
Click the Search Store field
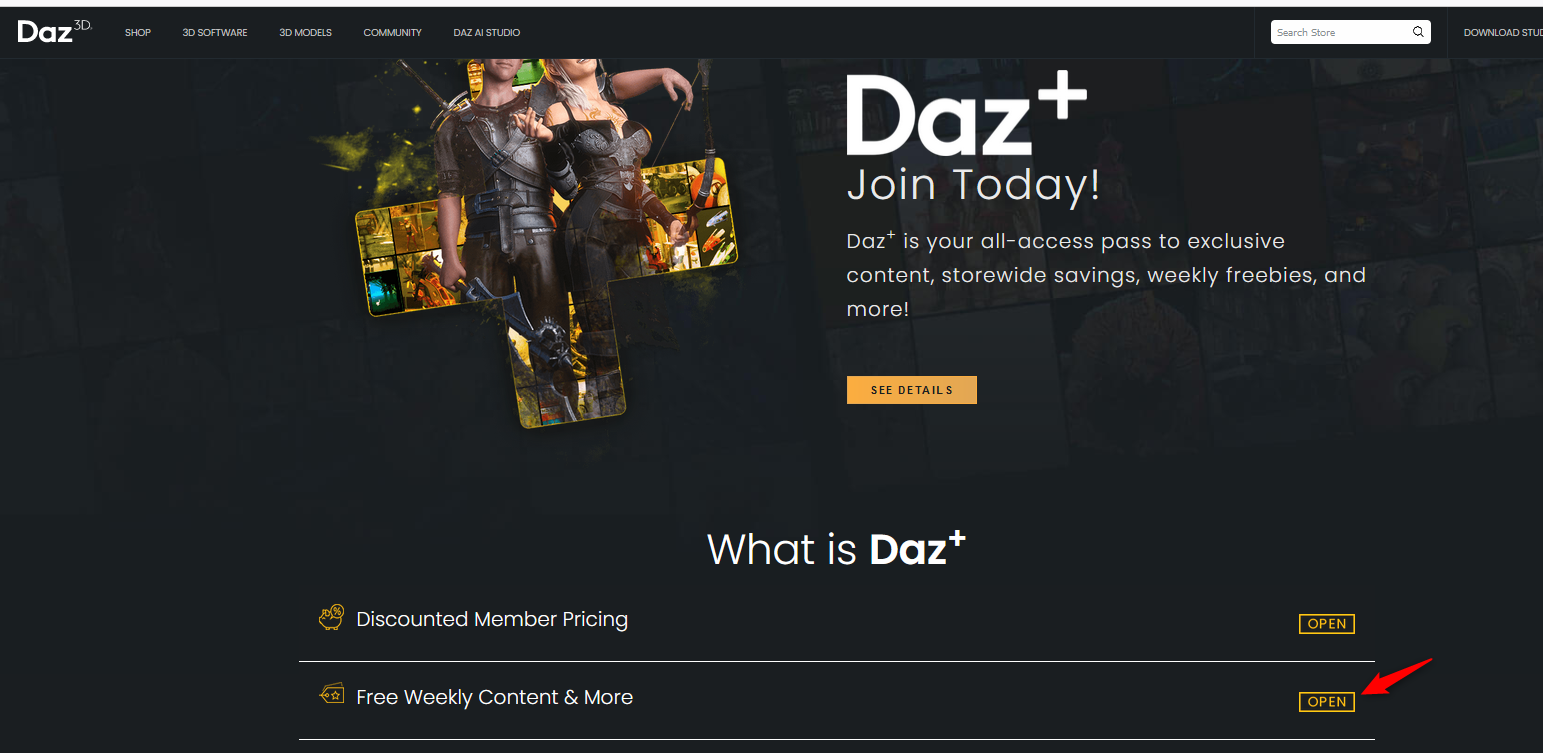tap(1340, 32)
